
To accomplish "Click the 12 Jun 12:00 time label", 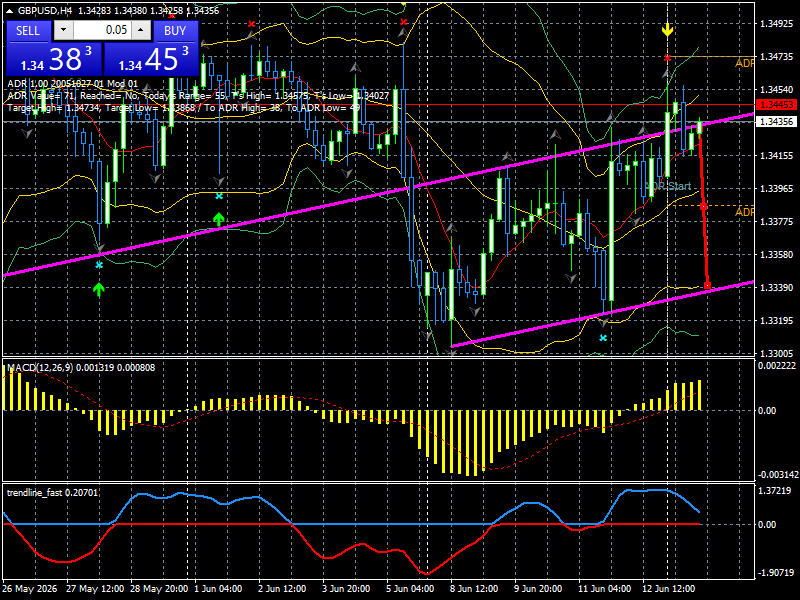I will (668, 588).
